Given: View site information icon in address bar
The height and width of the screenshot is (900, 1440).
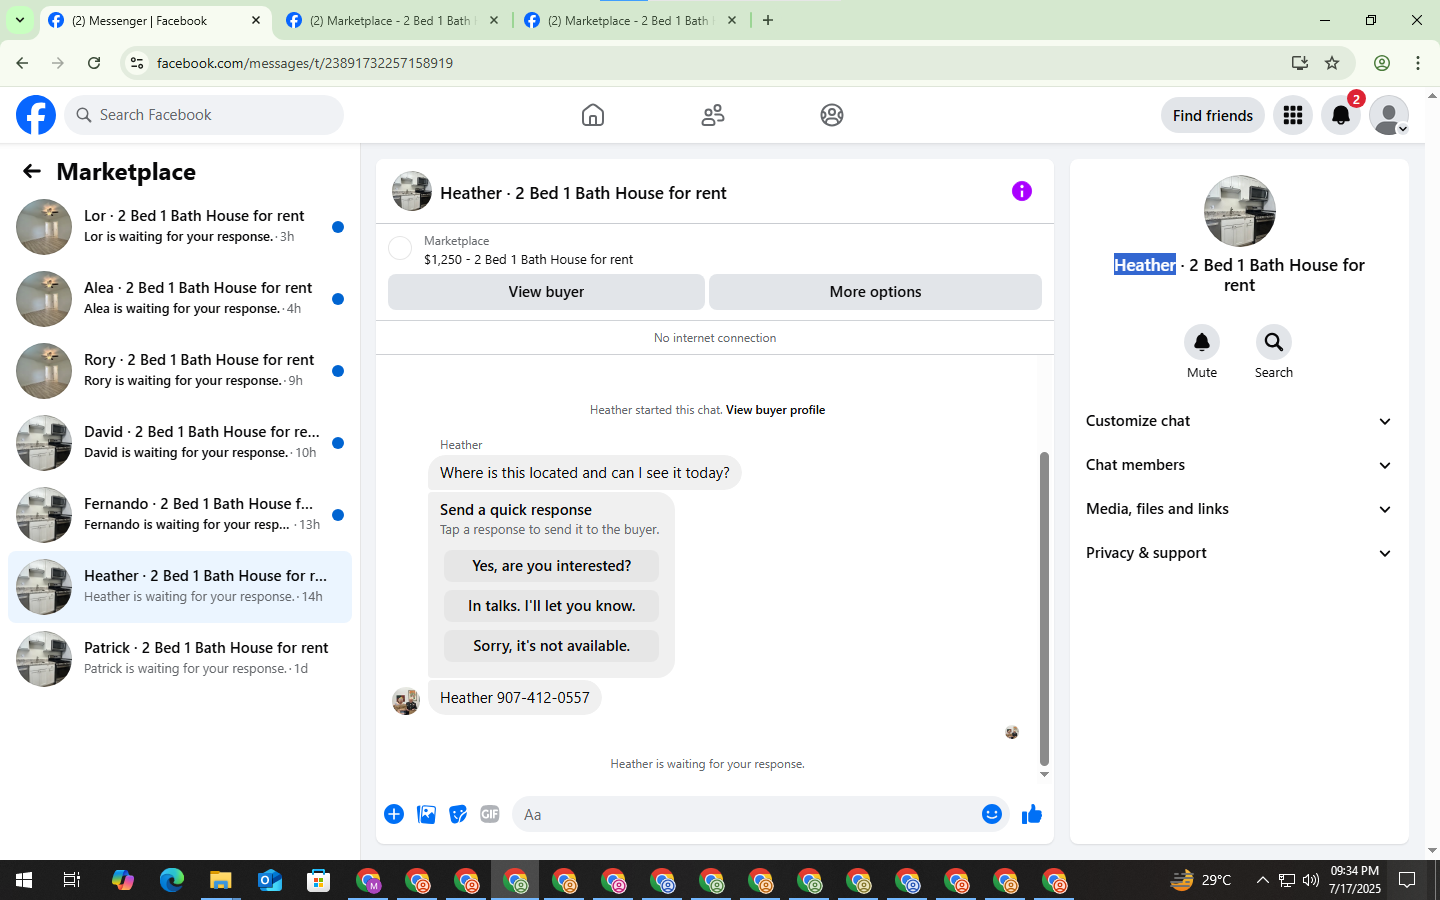Looking at the screenshot, I should point(137,63).
